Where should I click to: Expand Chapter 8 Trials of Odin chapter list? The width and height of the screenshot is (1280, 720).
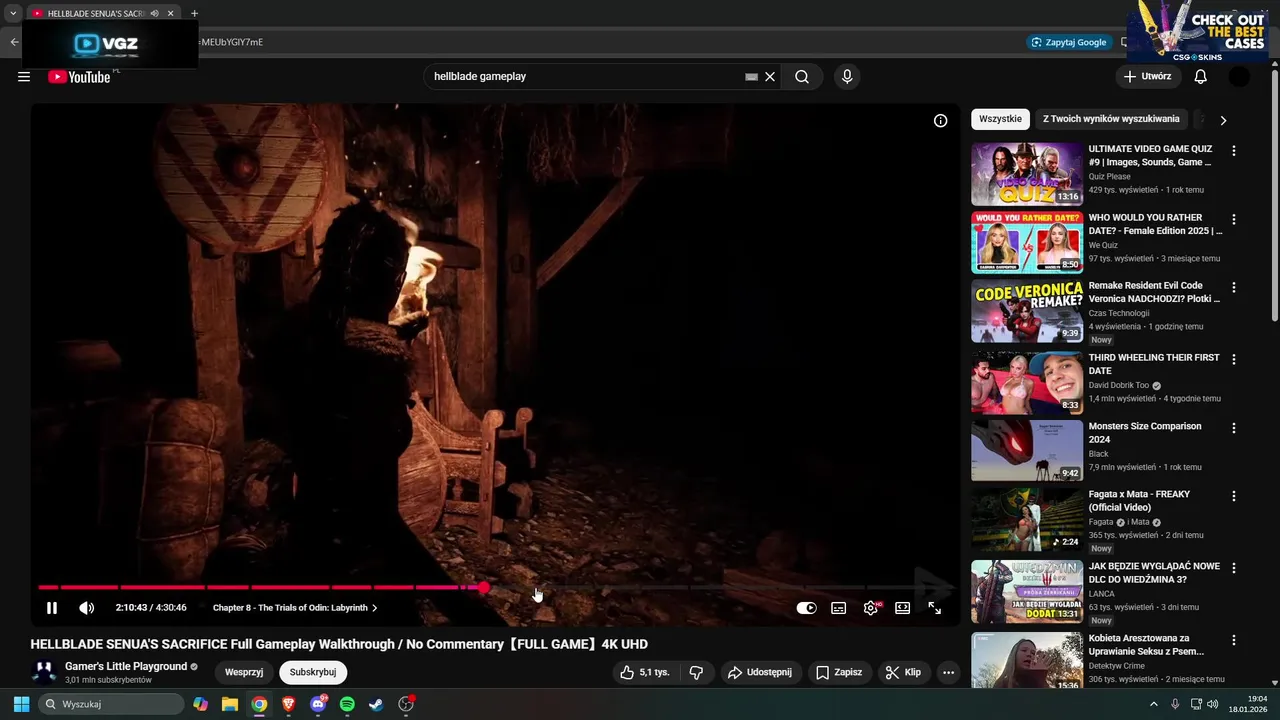[x=295, y=608]
